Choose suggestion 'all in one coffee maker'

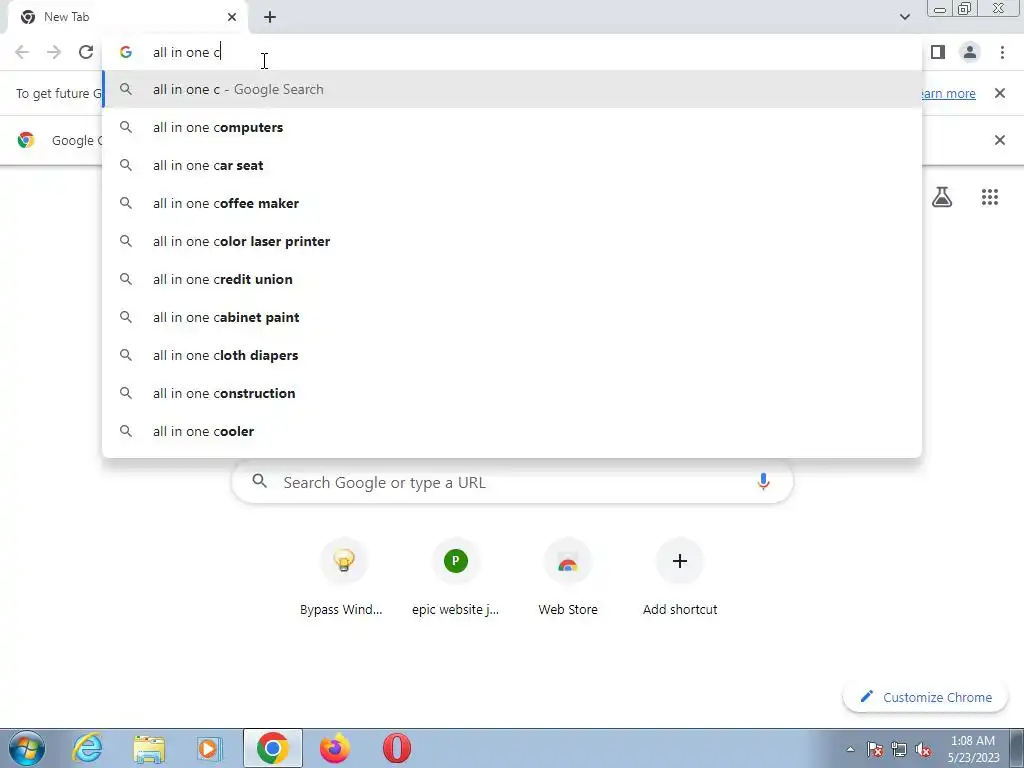pos(512,203)
